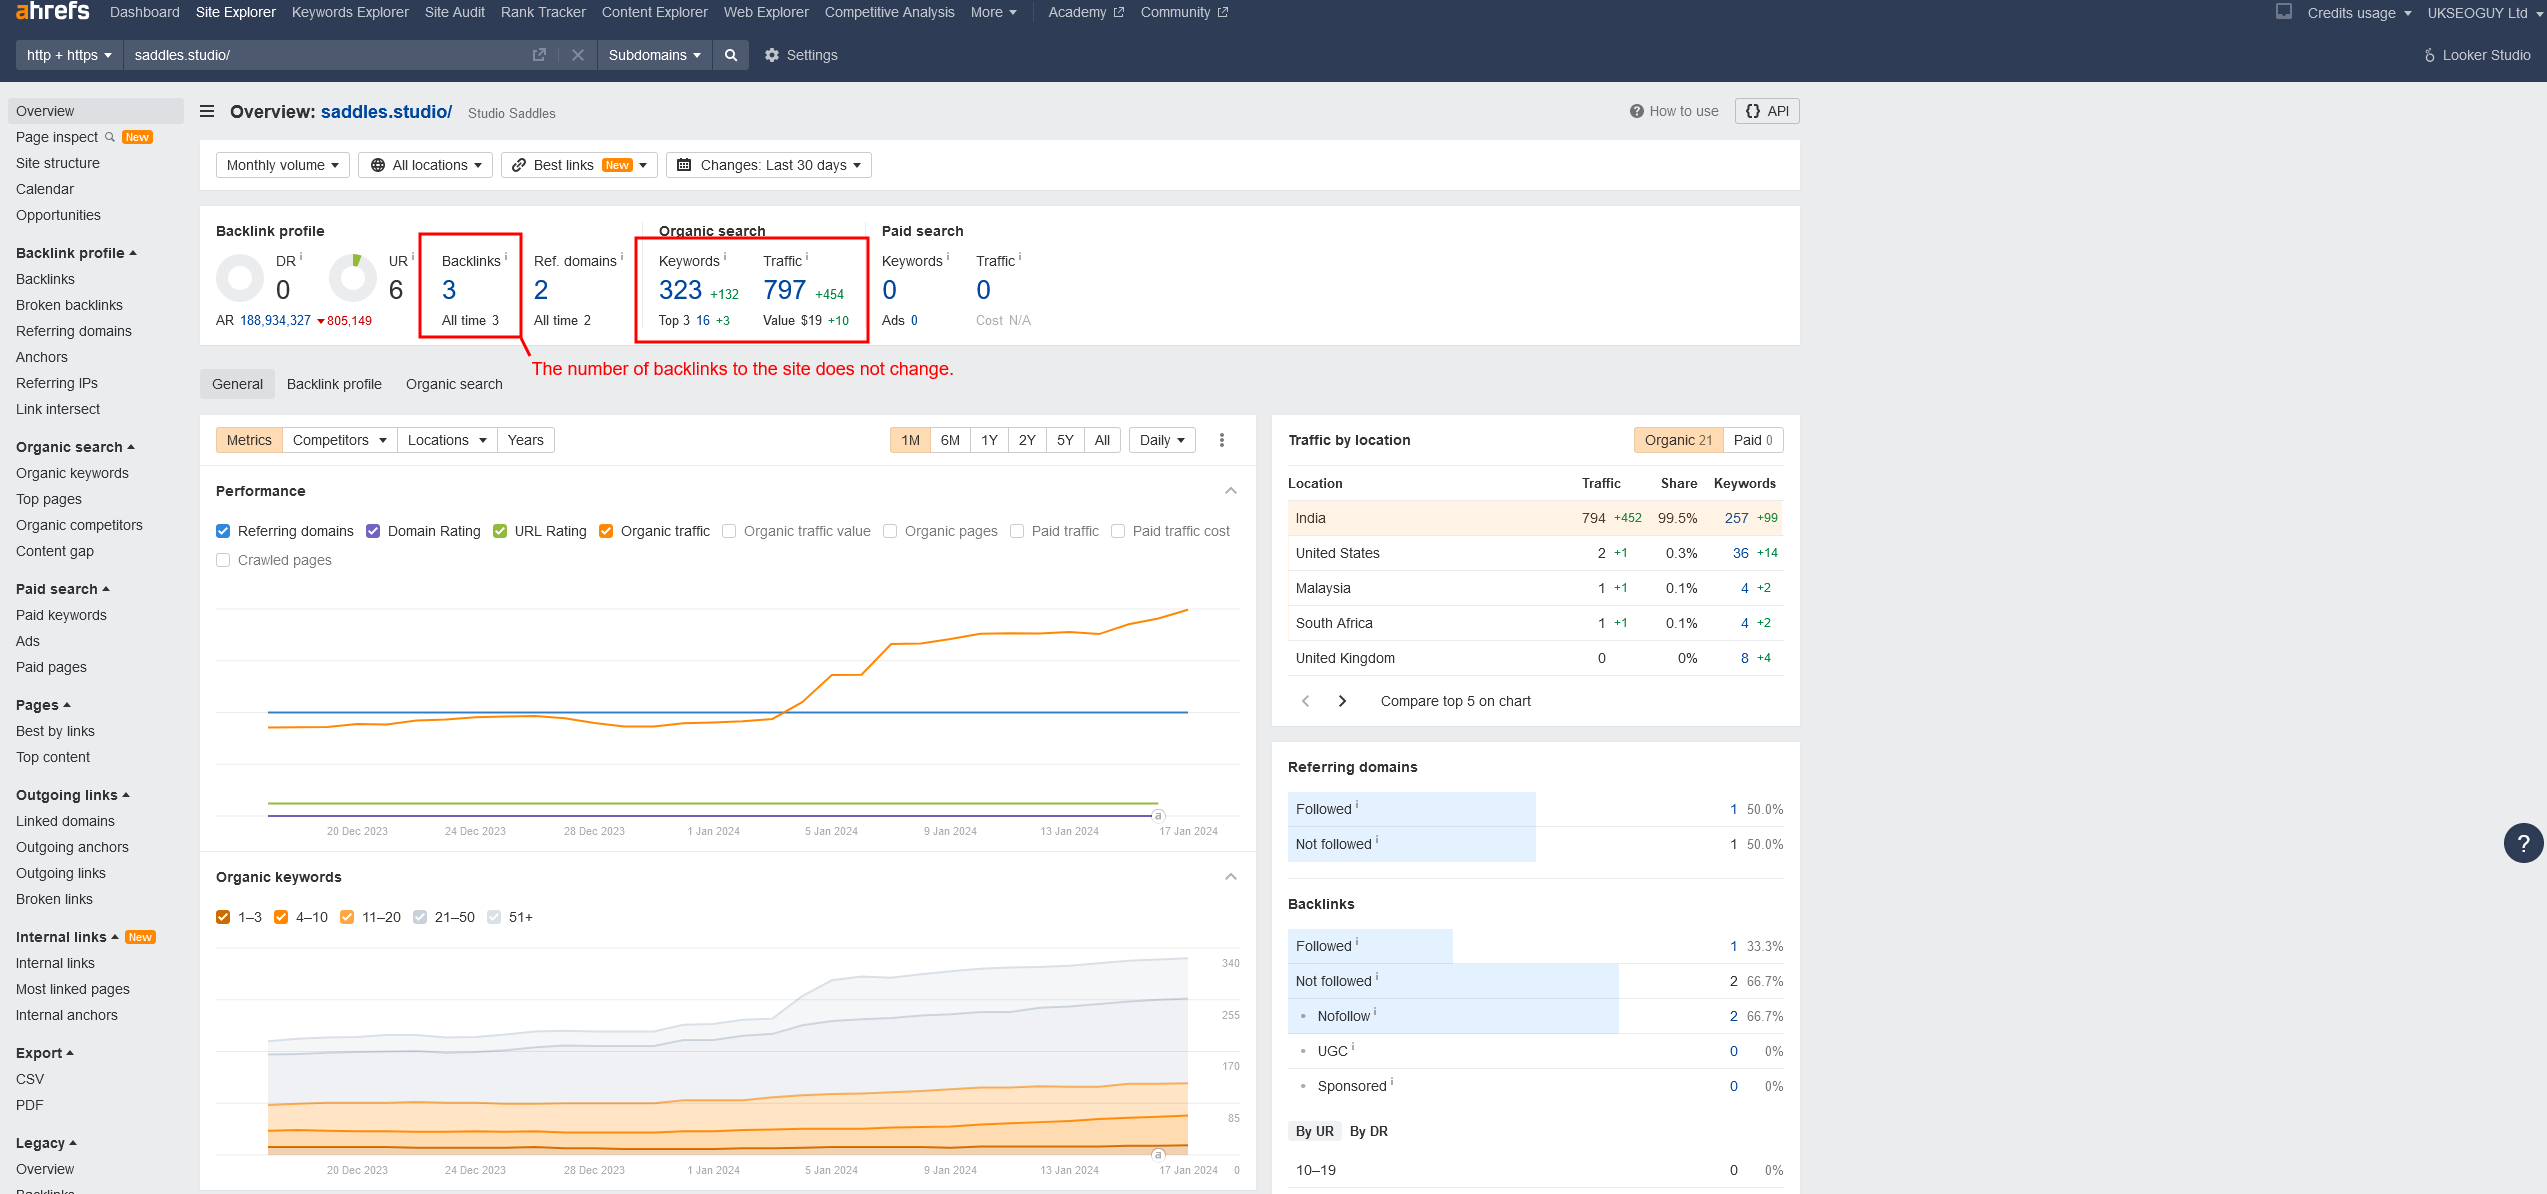Open Keywords Explorer in top menu
Viewport: 2547px width, 1194px height.
[x=350, y=12]
